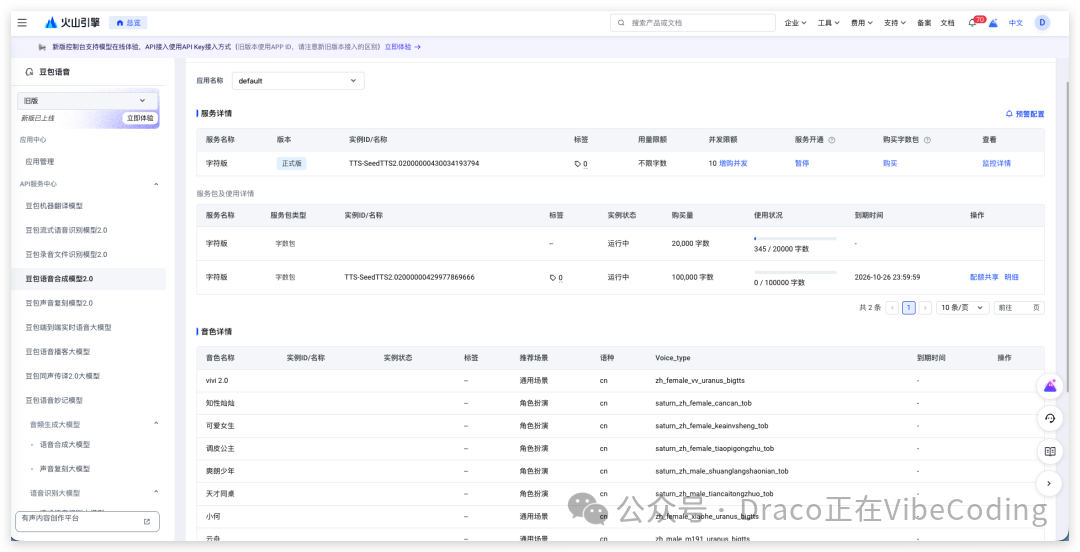Open the 企业 dropdown menu

click(x=796, y=23)
